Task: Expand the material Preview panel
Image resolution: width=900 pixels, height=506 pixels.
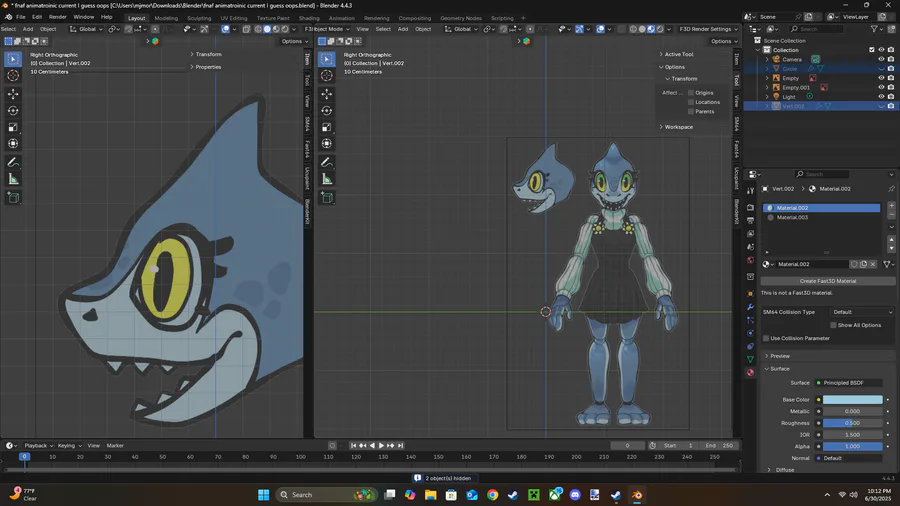Action: click(777, 356)
